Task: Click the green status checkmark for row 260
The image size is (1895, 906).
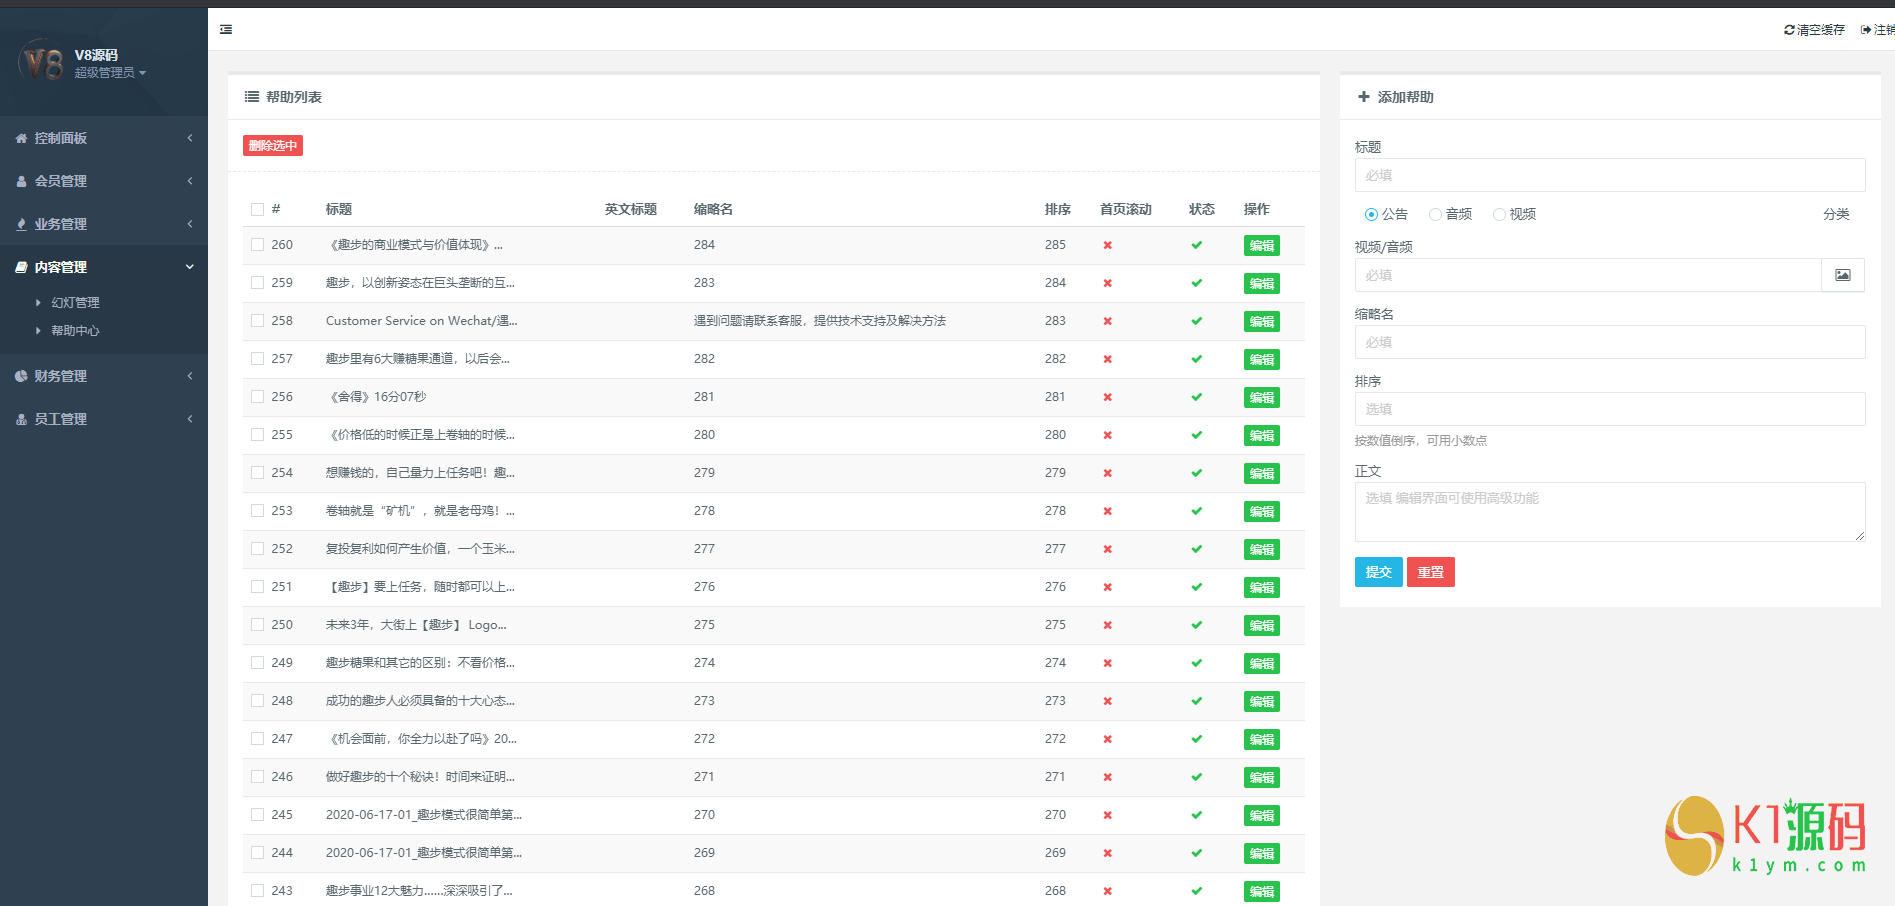Action: tap(1196, 245)
